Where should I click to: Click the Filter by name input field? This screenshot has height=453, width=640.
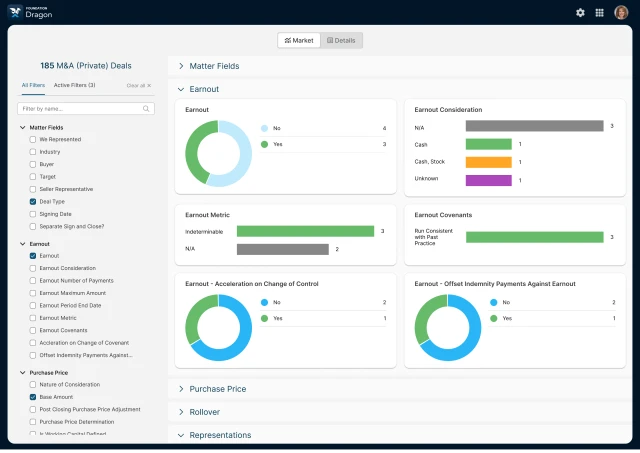(x=80, y=108)
